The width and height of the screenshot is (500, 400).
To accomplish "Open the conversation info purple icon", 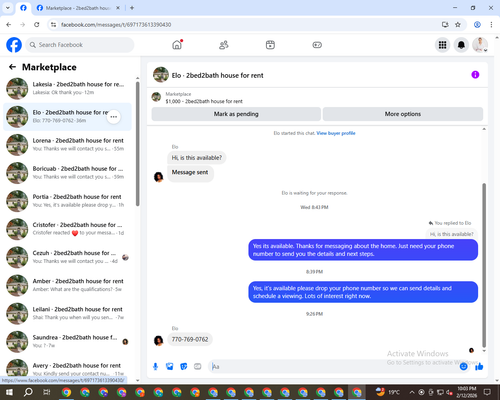I will 475,75.
